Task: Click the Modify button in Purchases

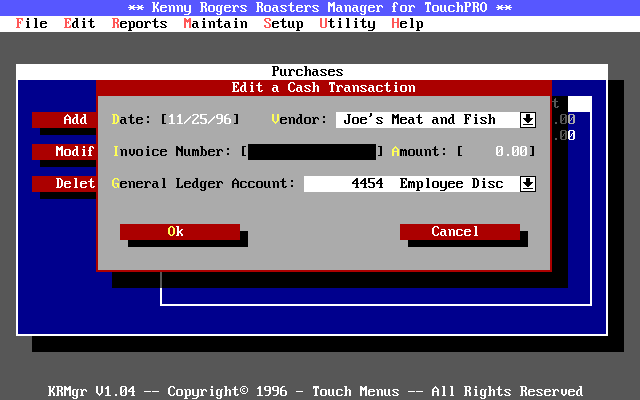Action: click(64, 152)
